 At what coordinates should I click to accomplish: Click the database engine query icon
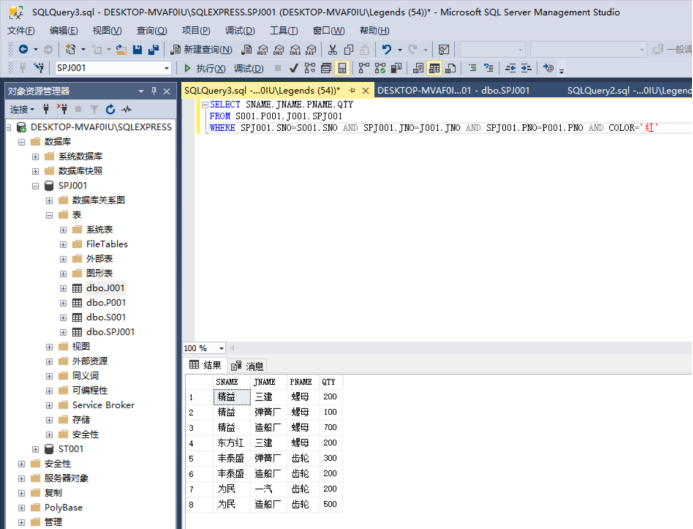[x=247, y=49]
